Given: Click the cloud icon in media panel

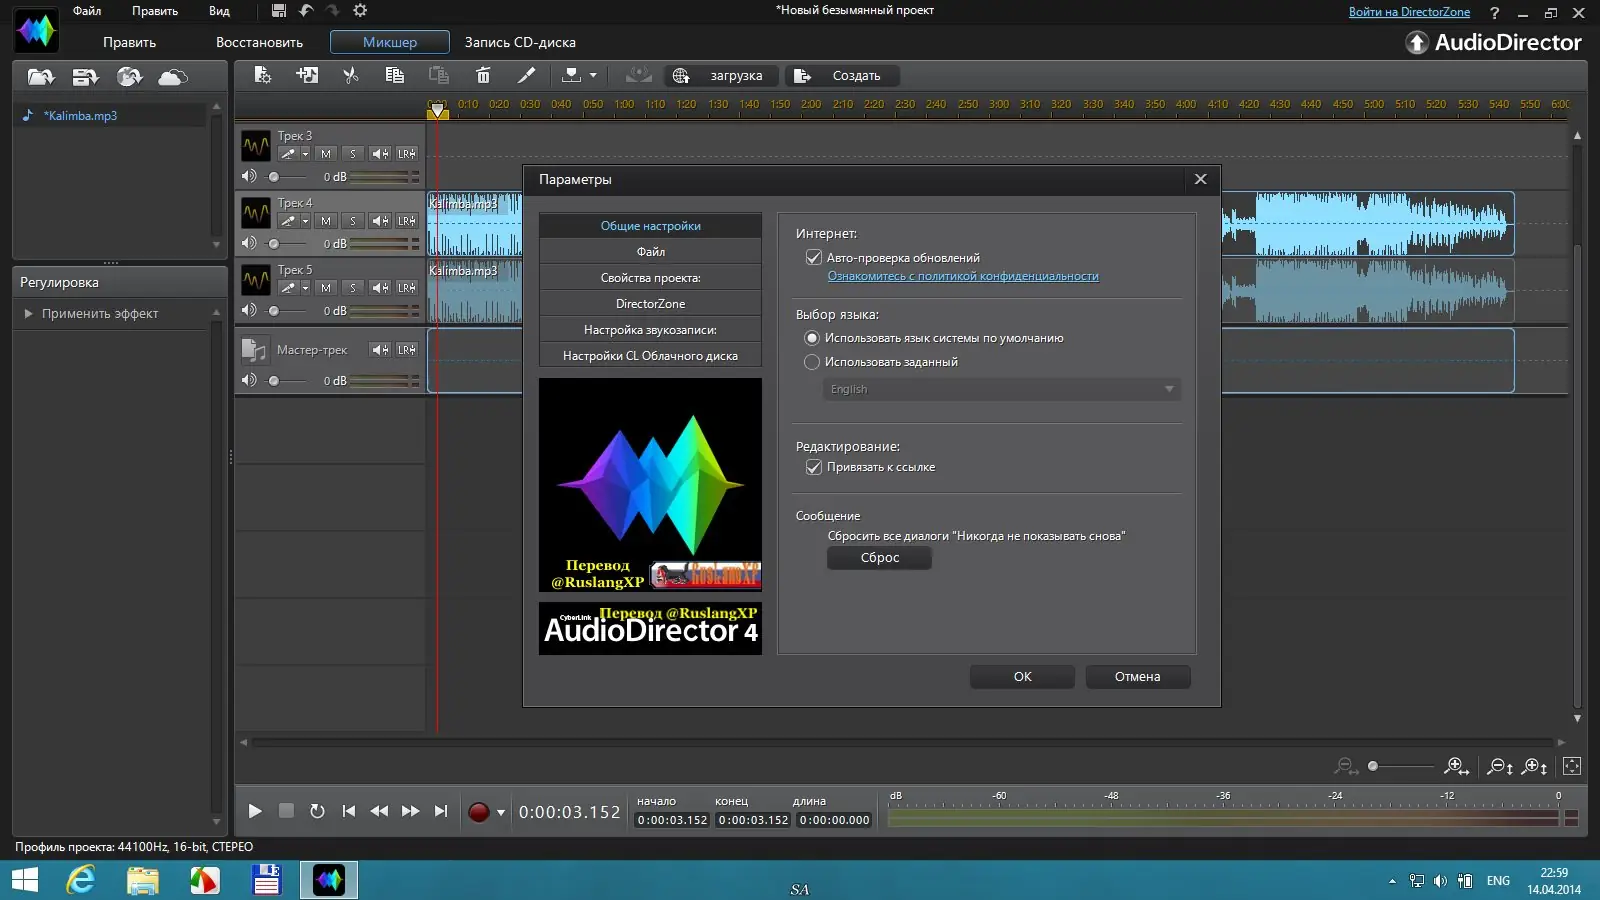Looking at the screenshot, I should point(173,77).
